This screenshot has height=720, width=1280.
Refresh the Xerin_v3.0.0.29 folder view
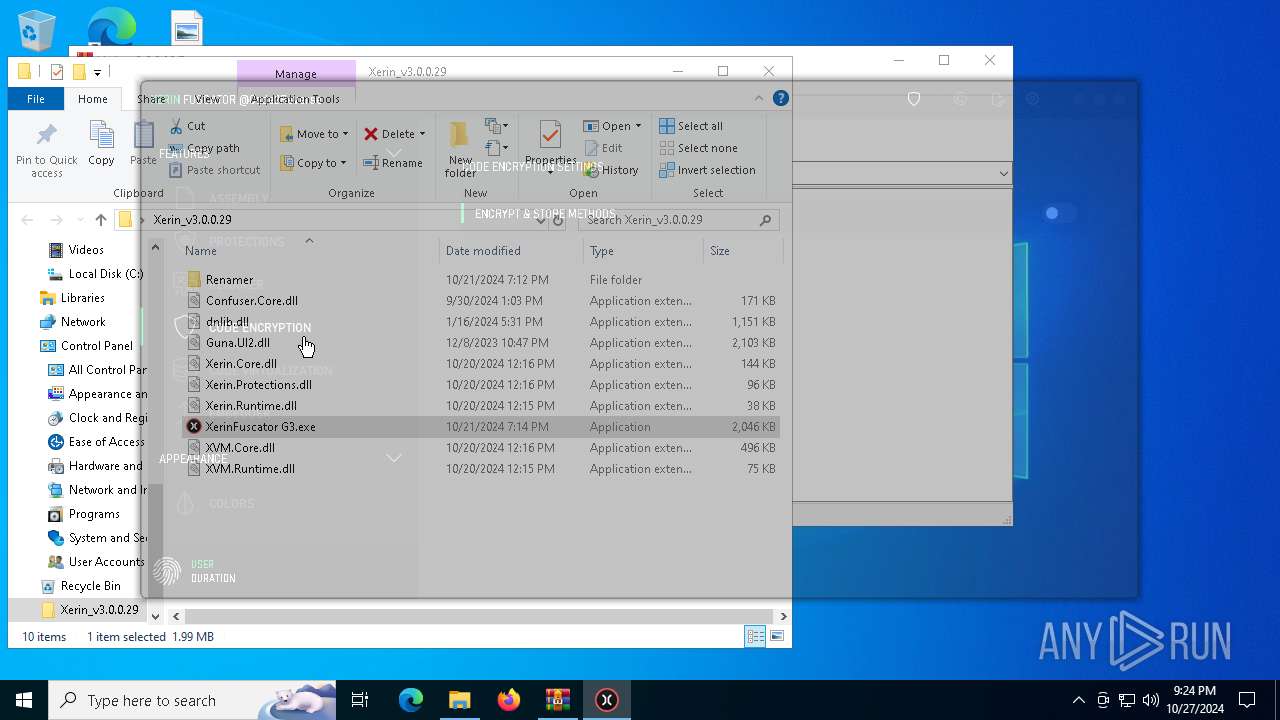tap(559, 220)
